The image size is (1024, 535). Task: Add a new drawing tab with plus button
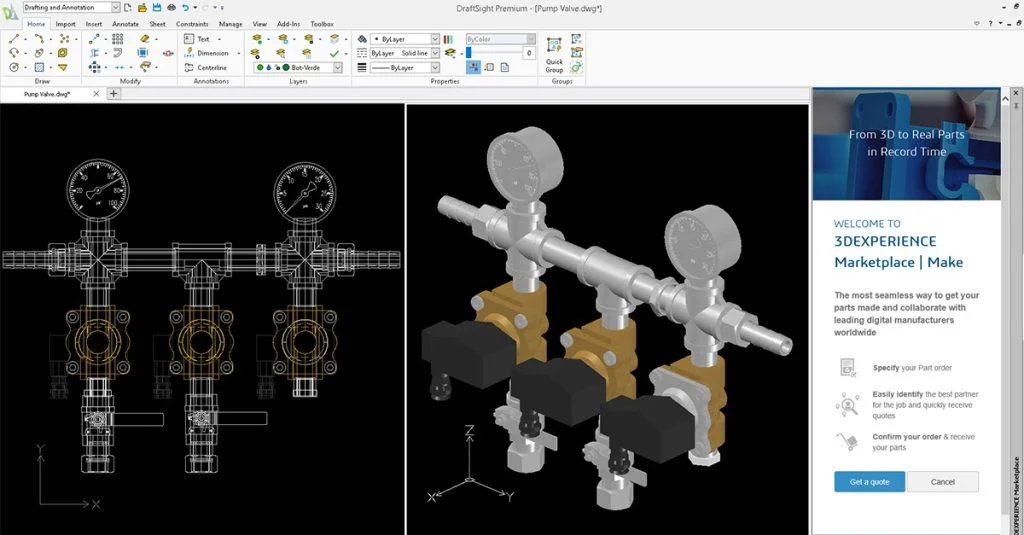(113, 94)
